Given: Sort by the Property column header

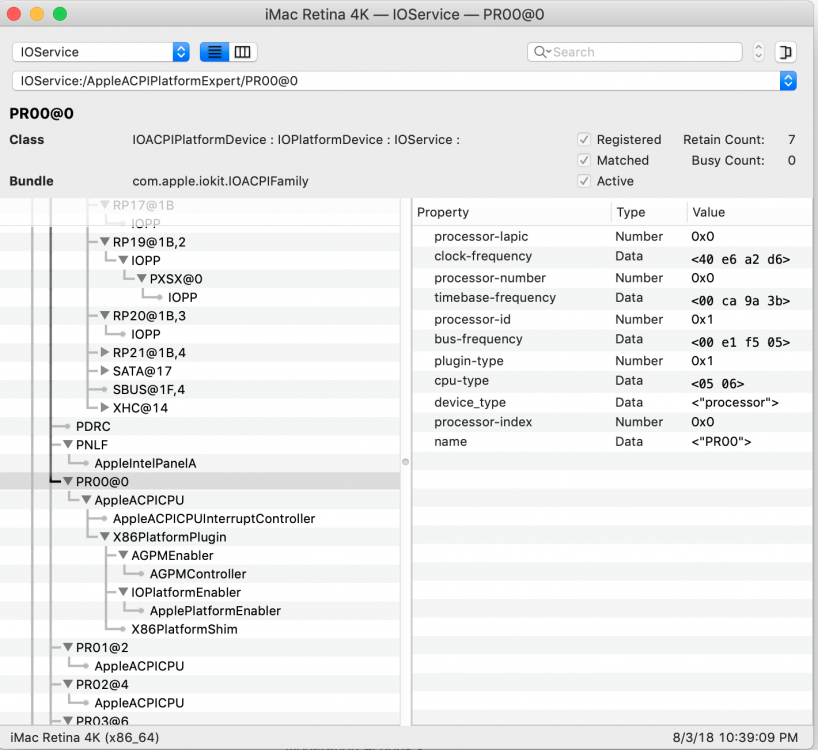Looking at the screenshot, I should click(x=511, y=212).
